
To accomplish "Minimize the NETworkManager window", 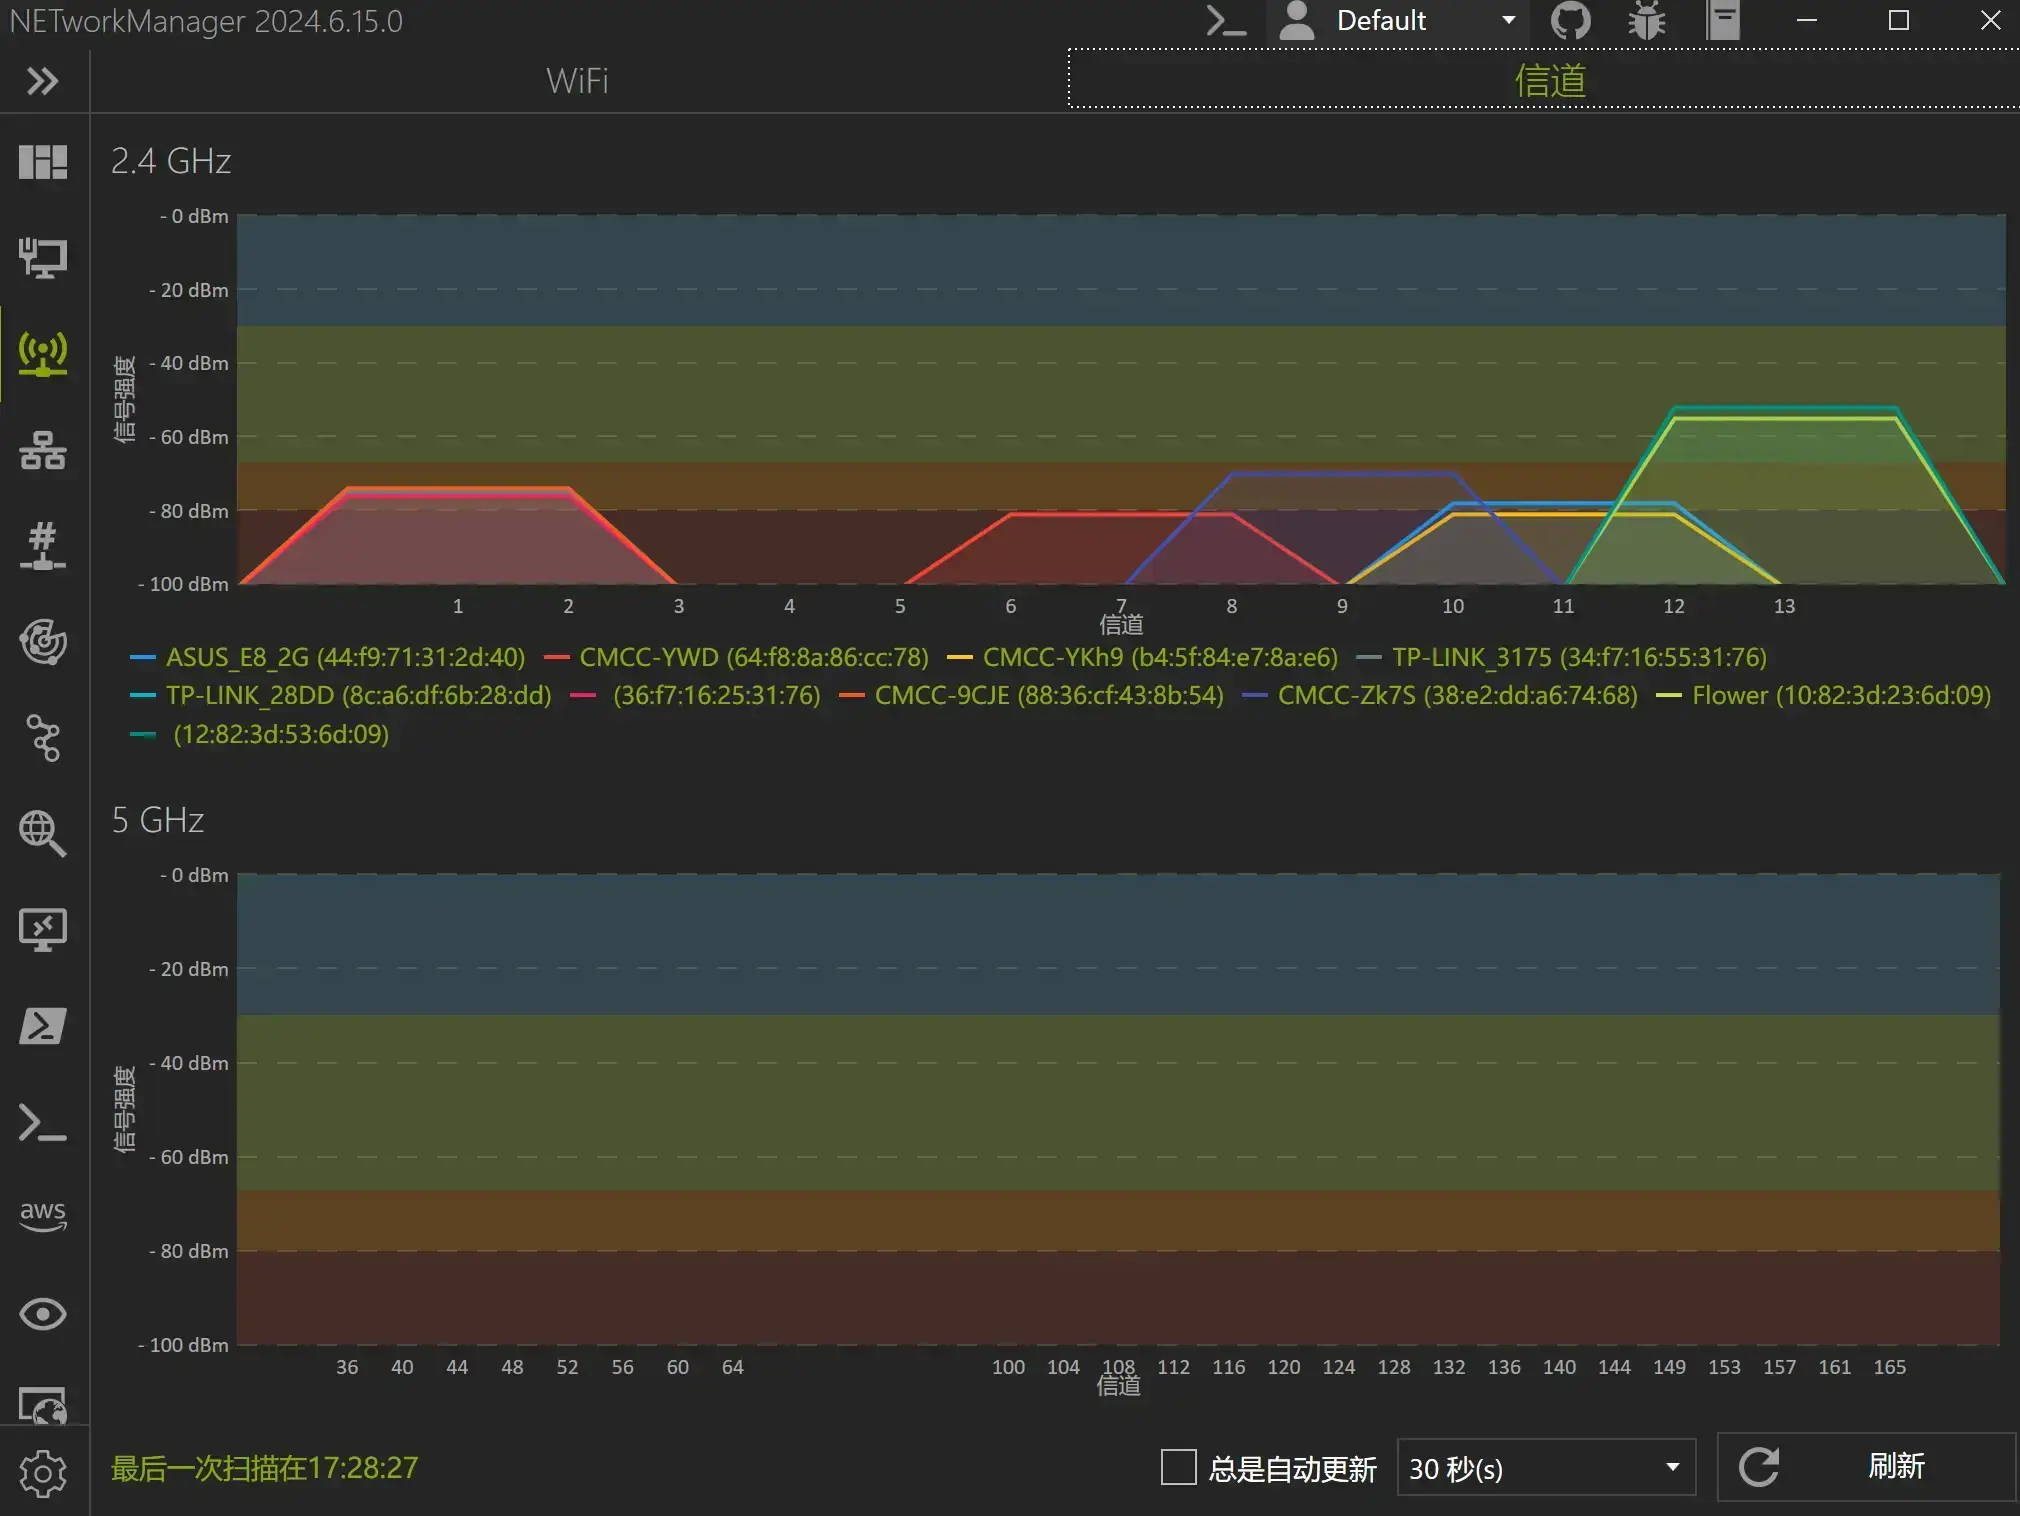I will coord(1806,21).
